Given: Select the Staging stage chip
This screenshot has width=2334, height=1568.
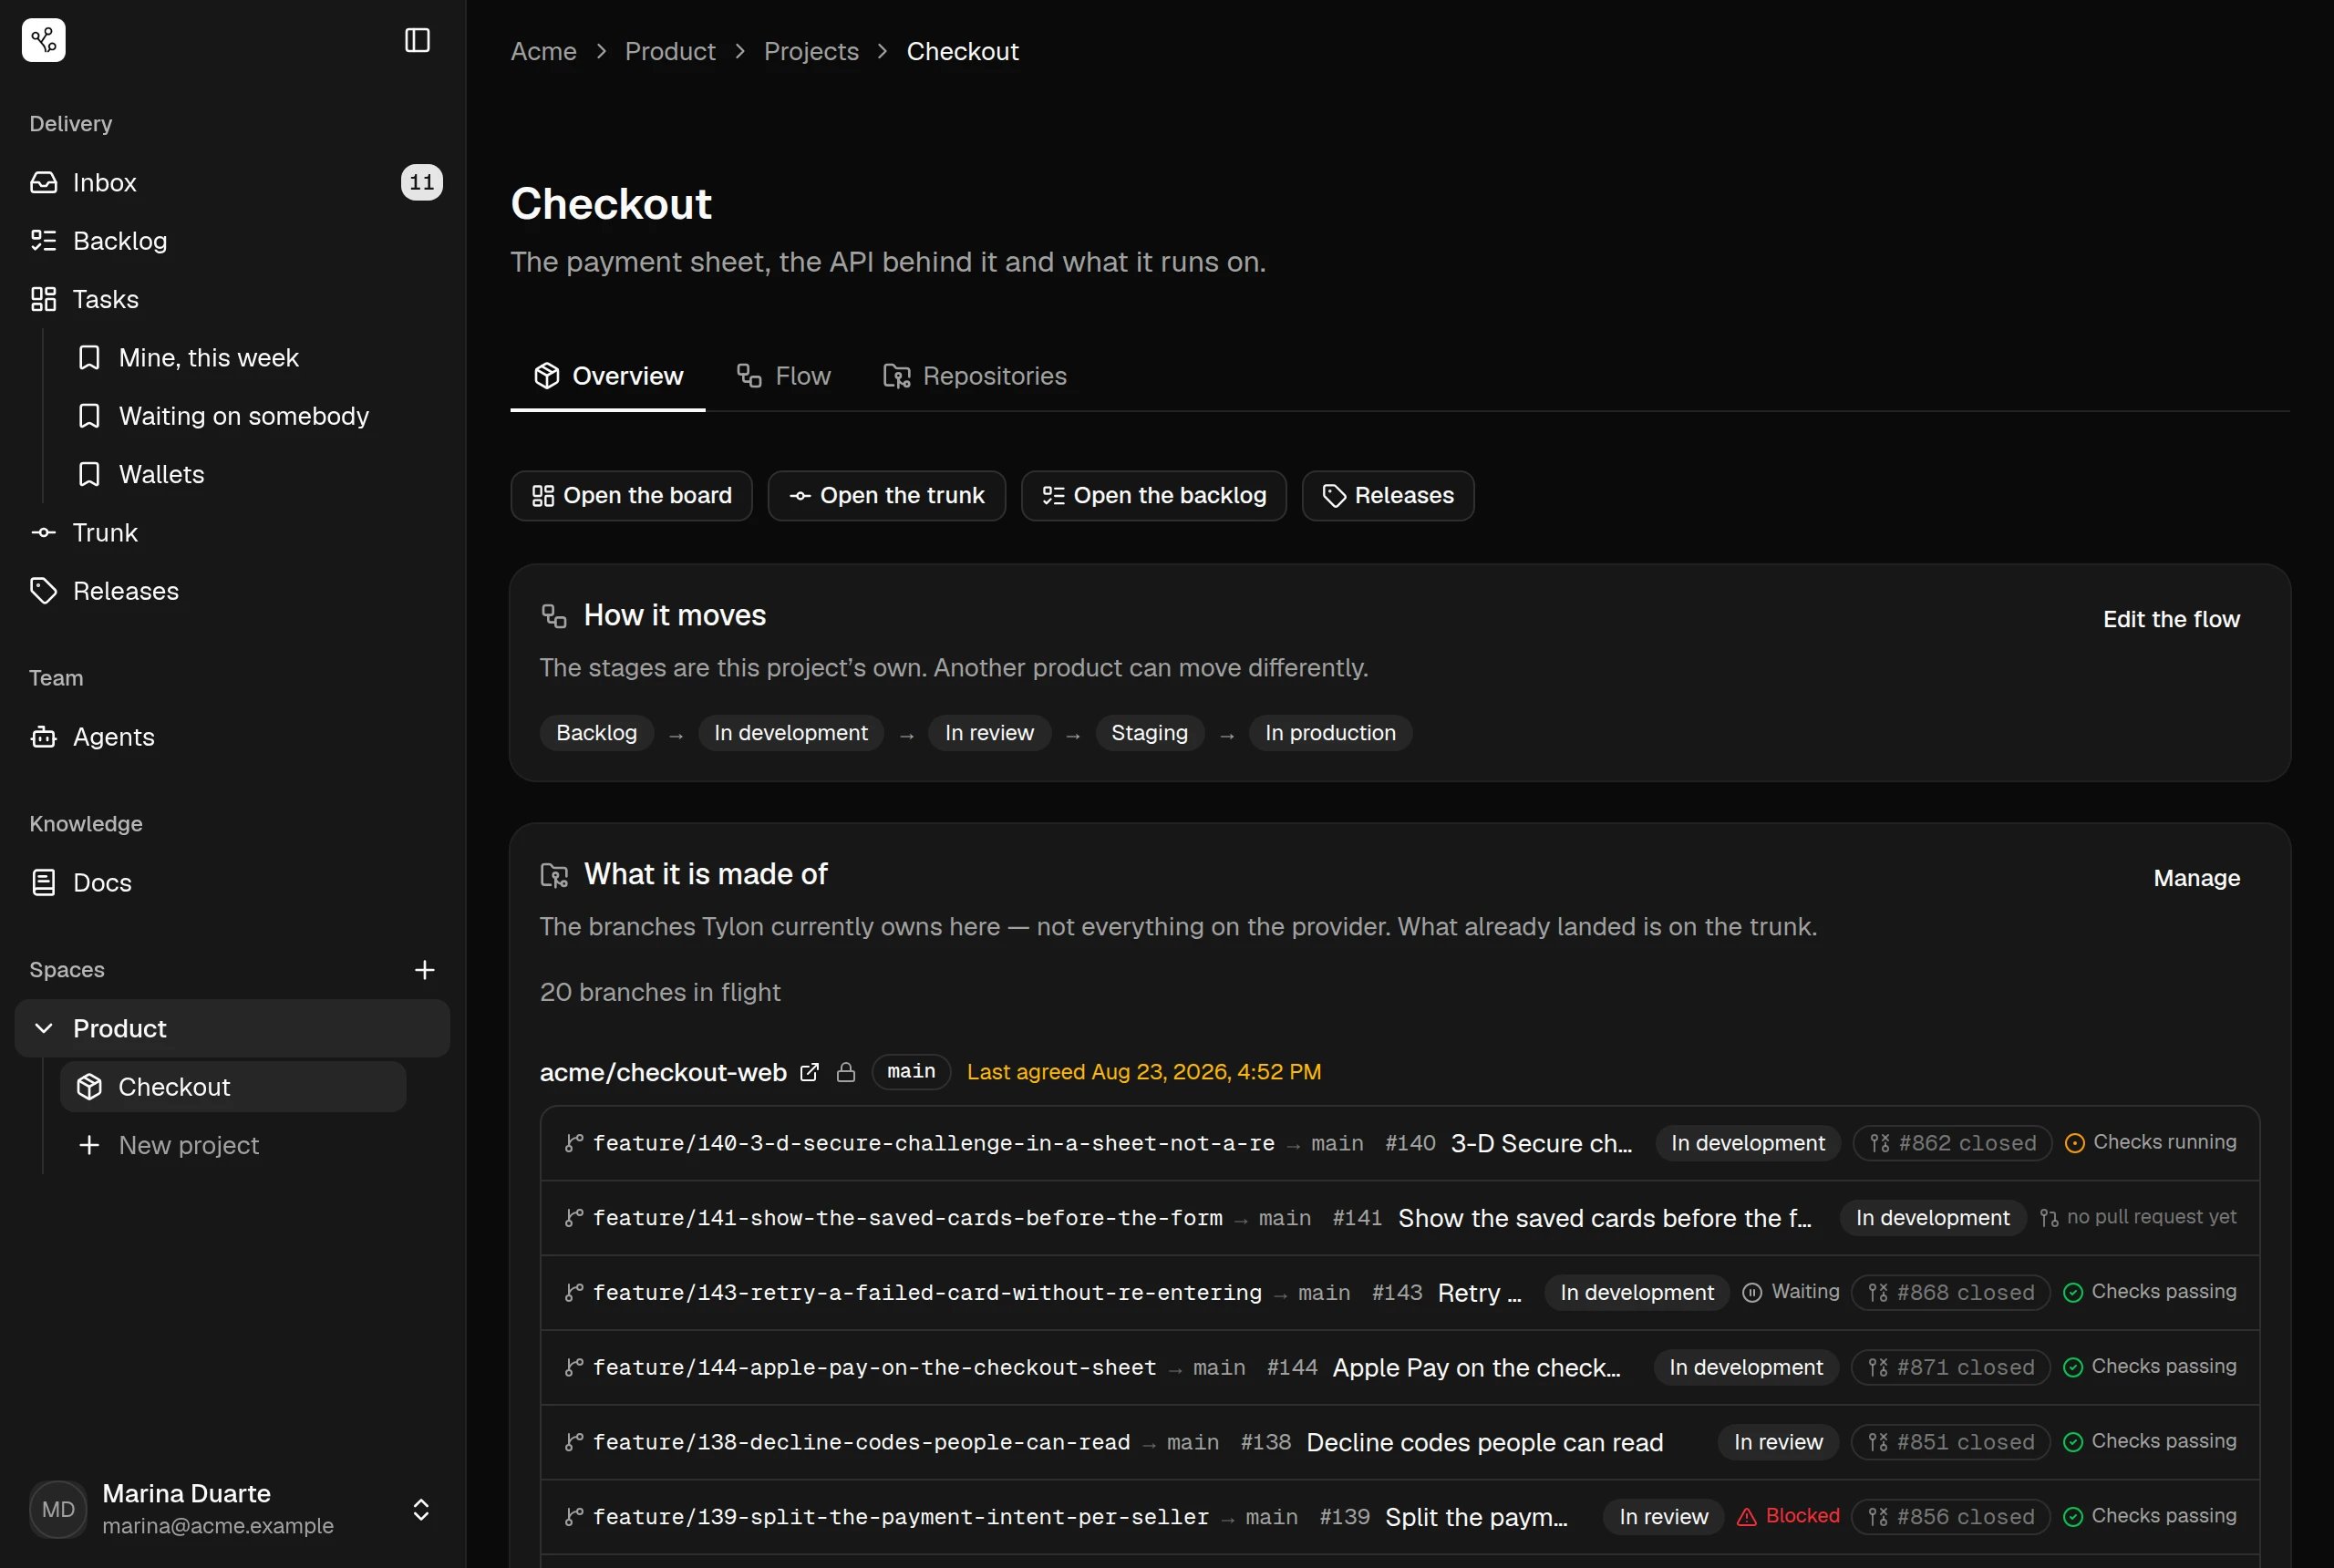Looking at the screenshot, I should [x=1149, y=733].
